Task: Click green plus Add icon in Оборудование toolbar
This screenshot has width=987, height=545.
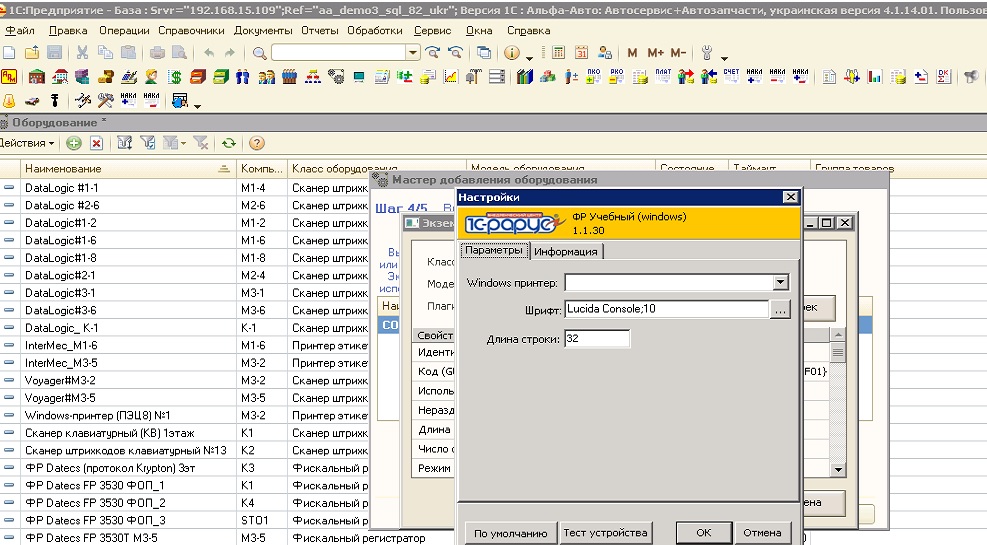Action: click(x=74, y=143)
